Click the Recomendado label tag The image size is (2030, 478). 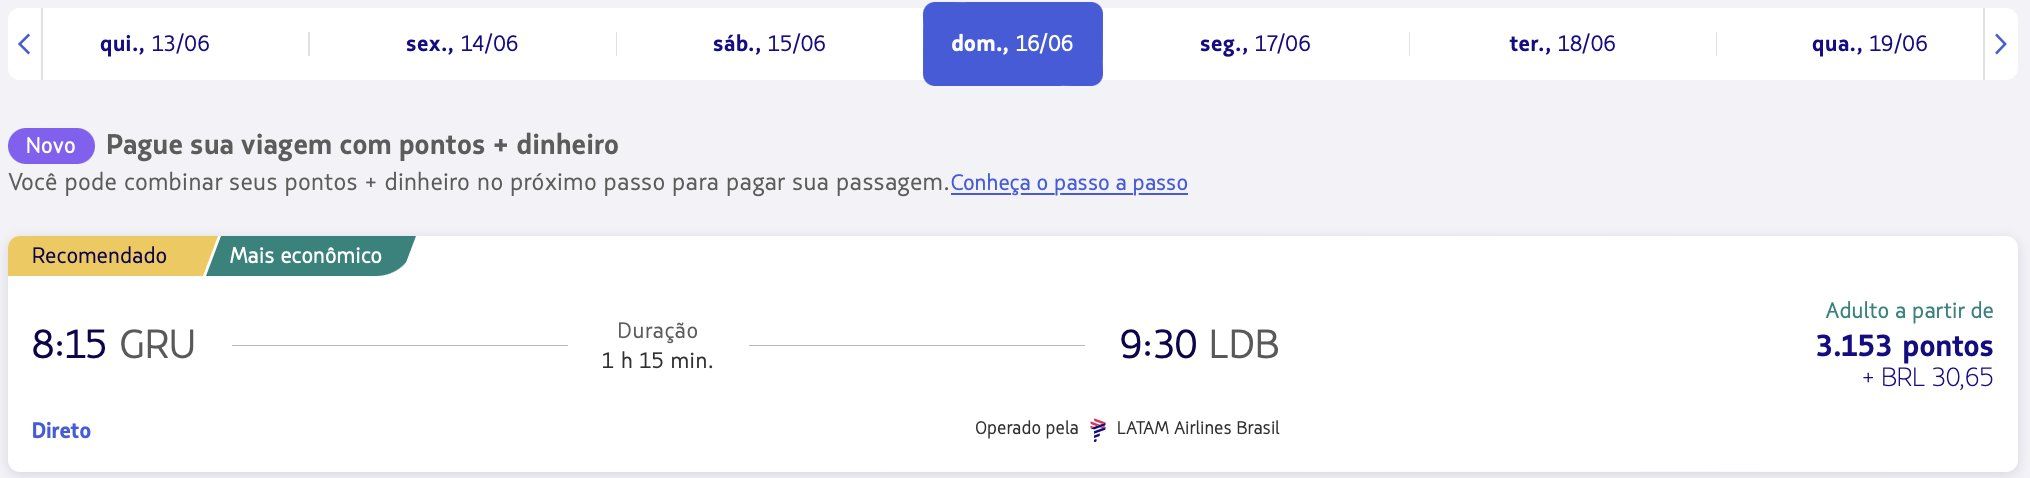click(x=99, y=256)
